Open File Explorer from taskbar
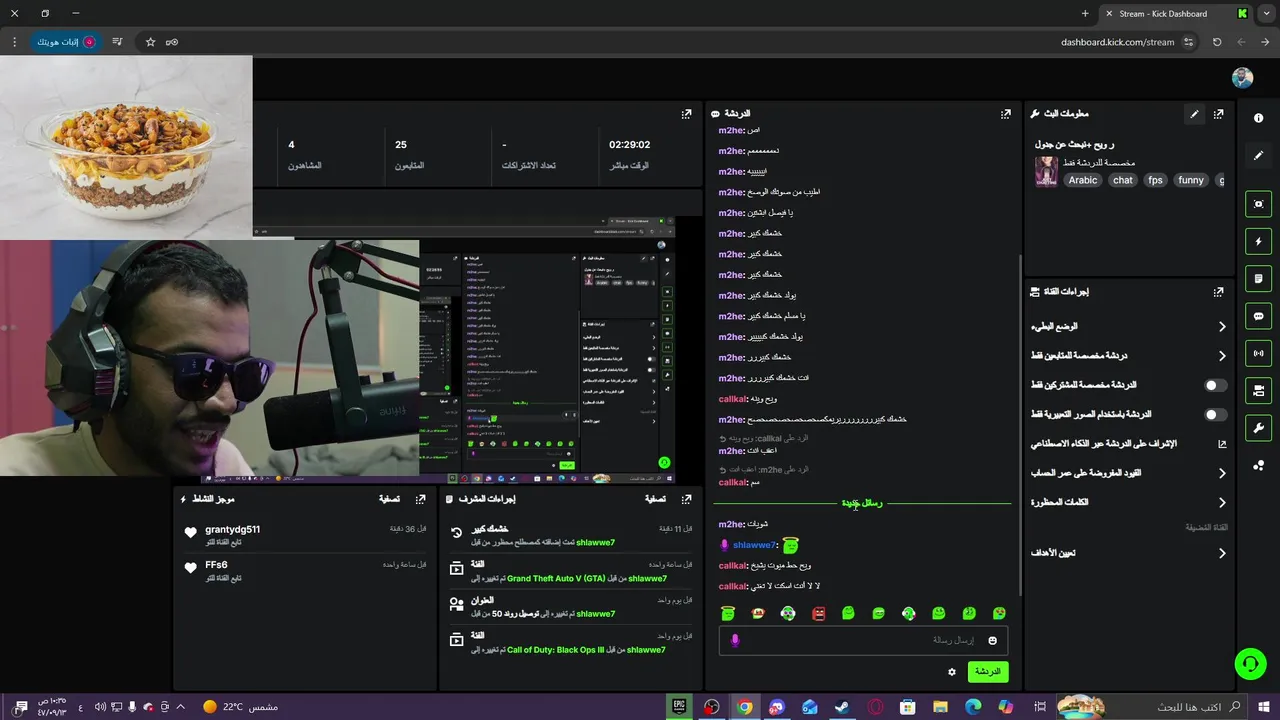 click(x=940, y=707)
